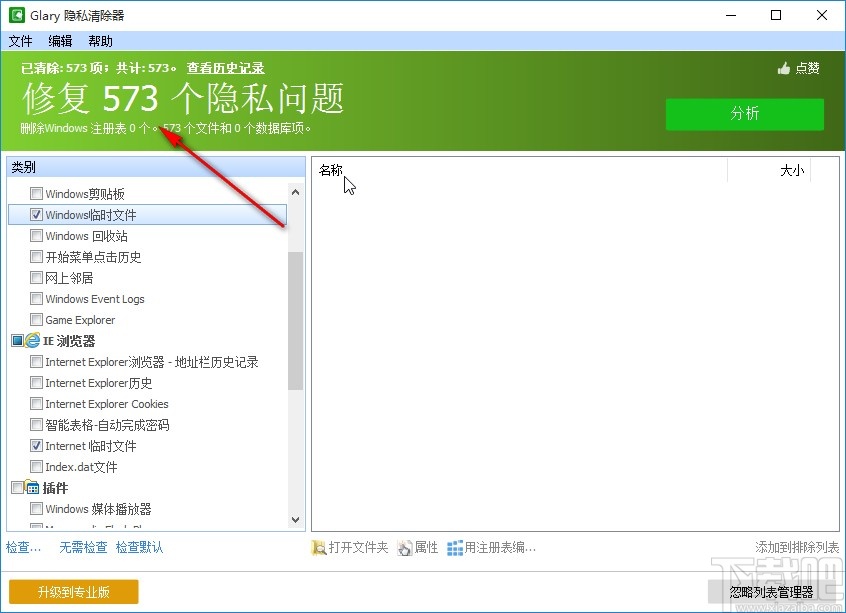Viewport: 846px width, 613px height.
Task: Click the 类别 panel header
Action: tap(156, 167)
